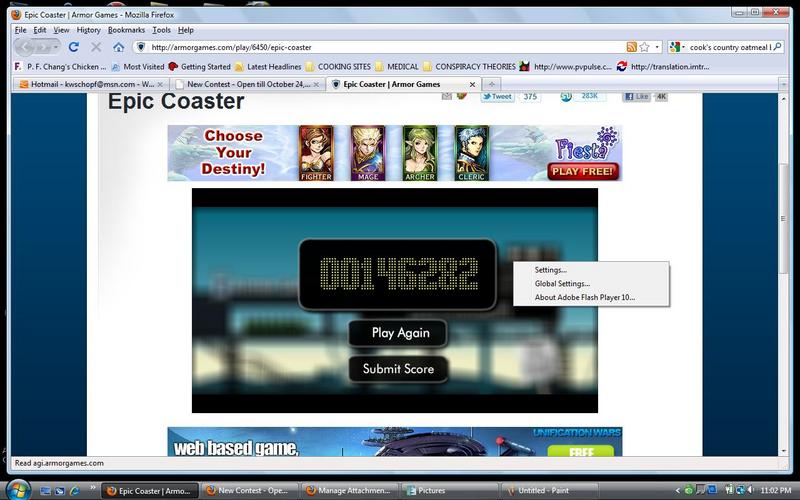This screenshot has width=800, height=500.
Task: Open the list all tabs dropdown
Action: 784,84
